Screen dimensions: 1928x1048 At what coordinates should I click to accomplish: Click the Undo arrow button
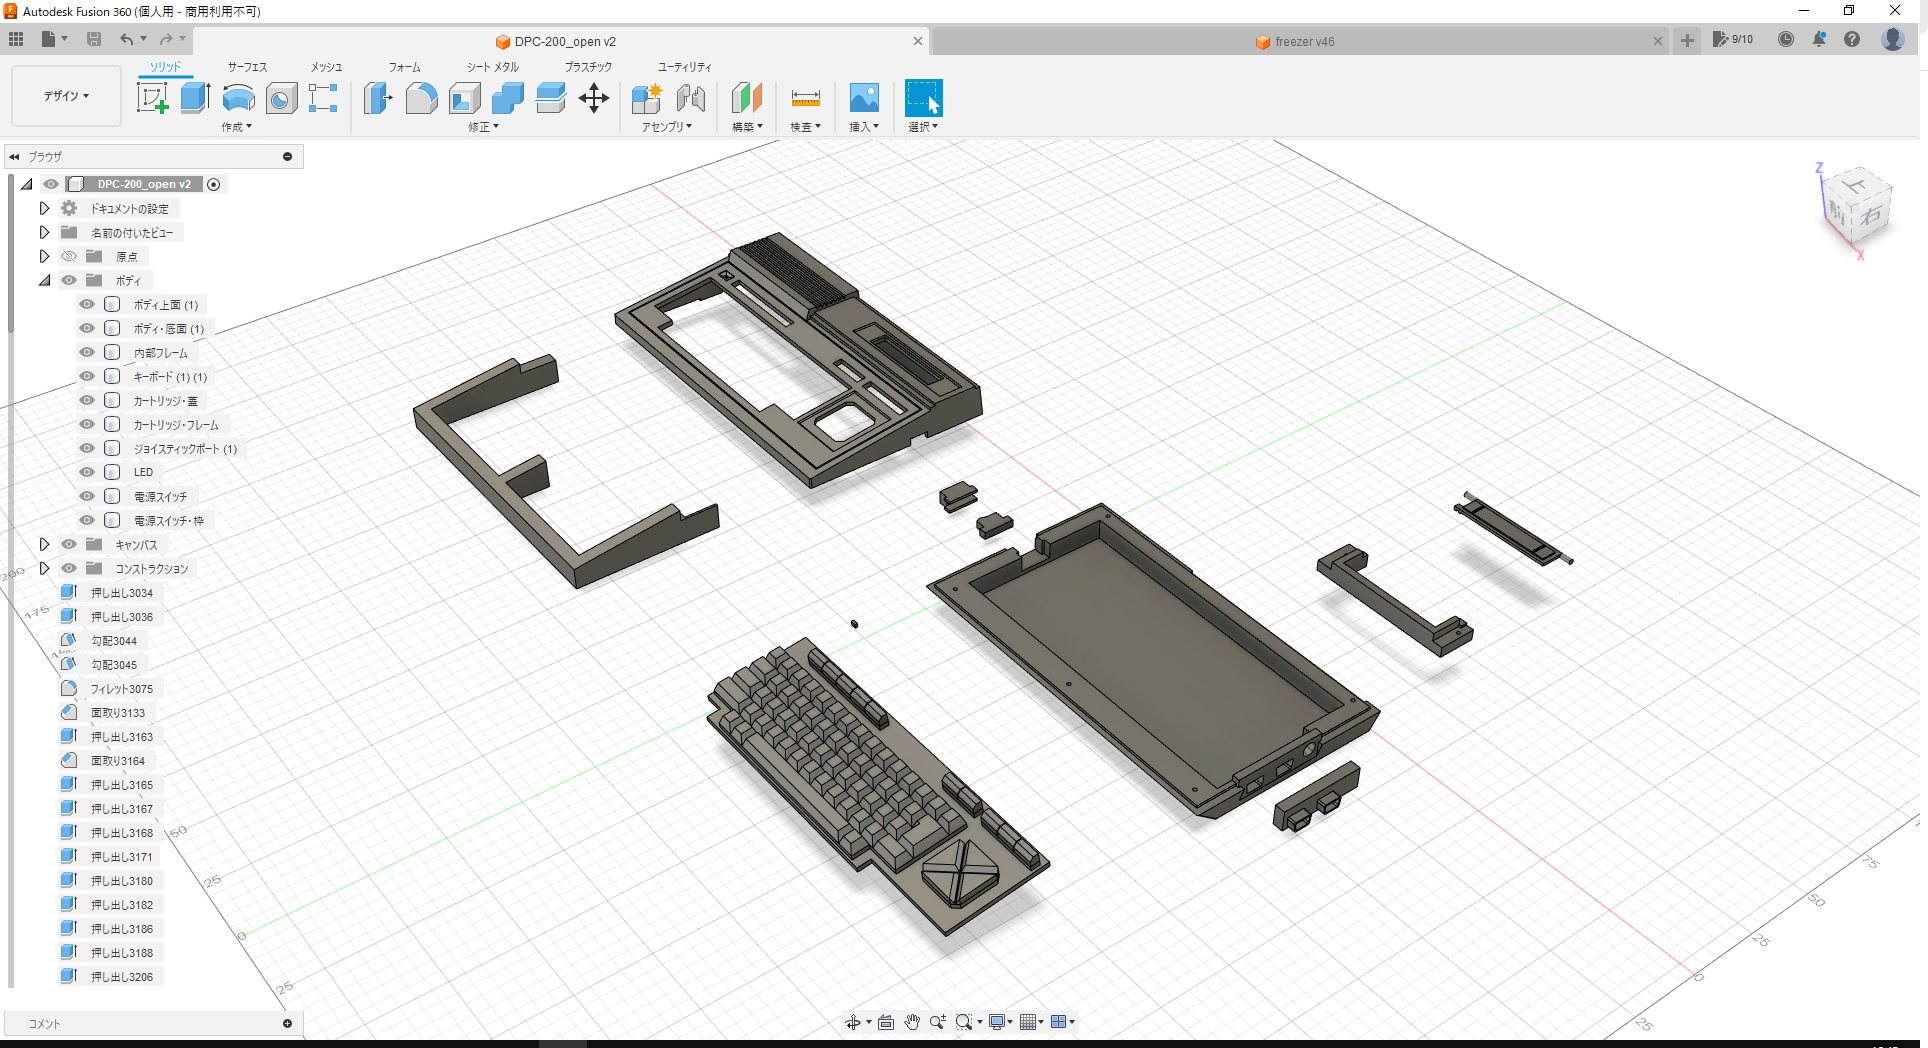[127, 38]
